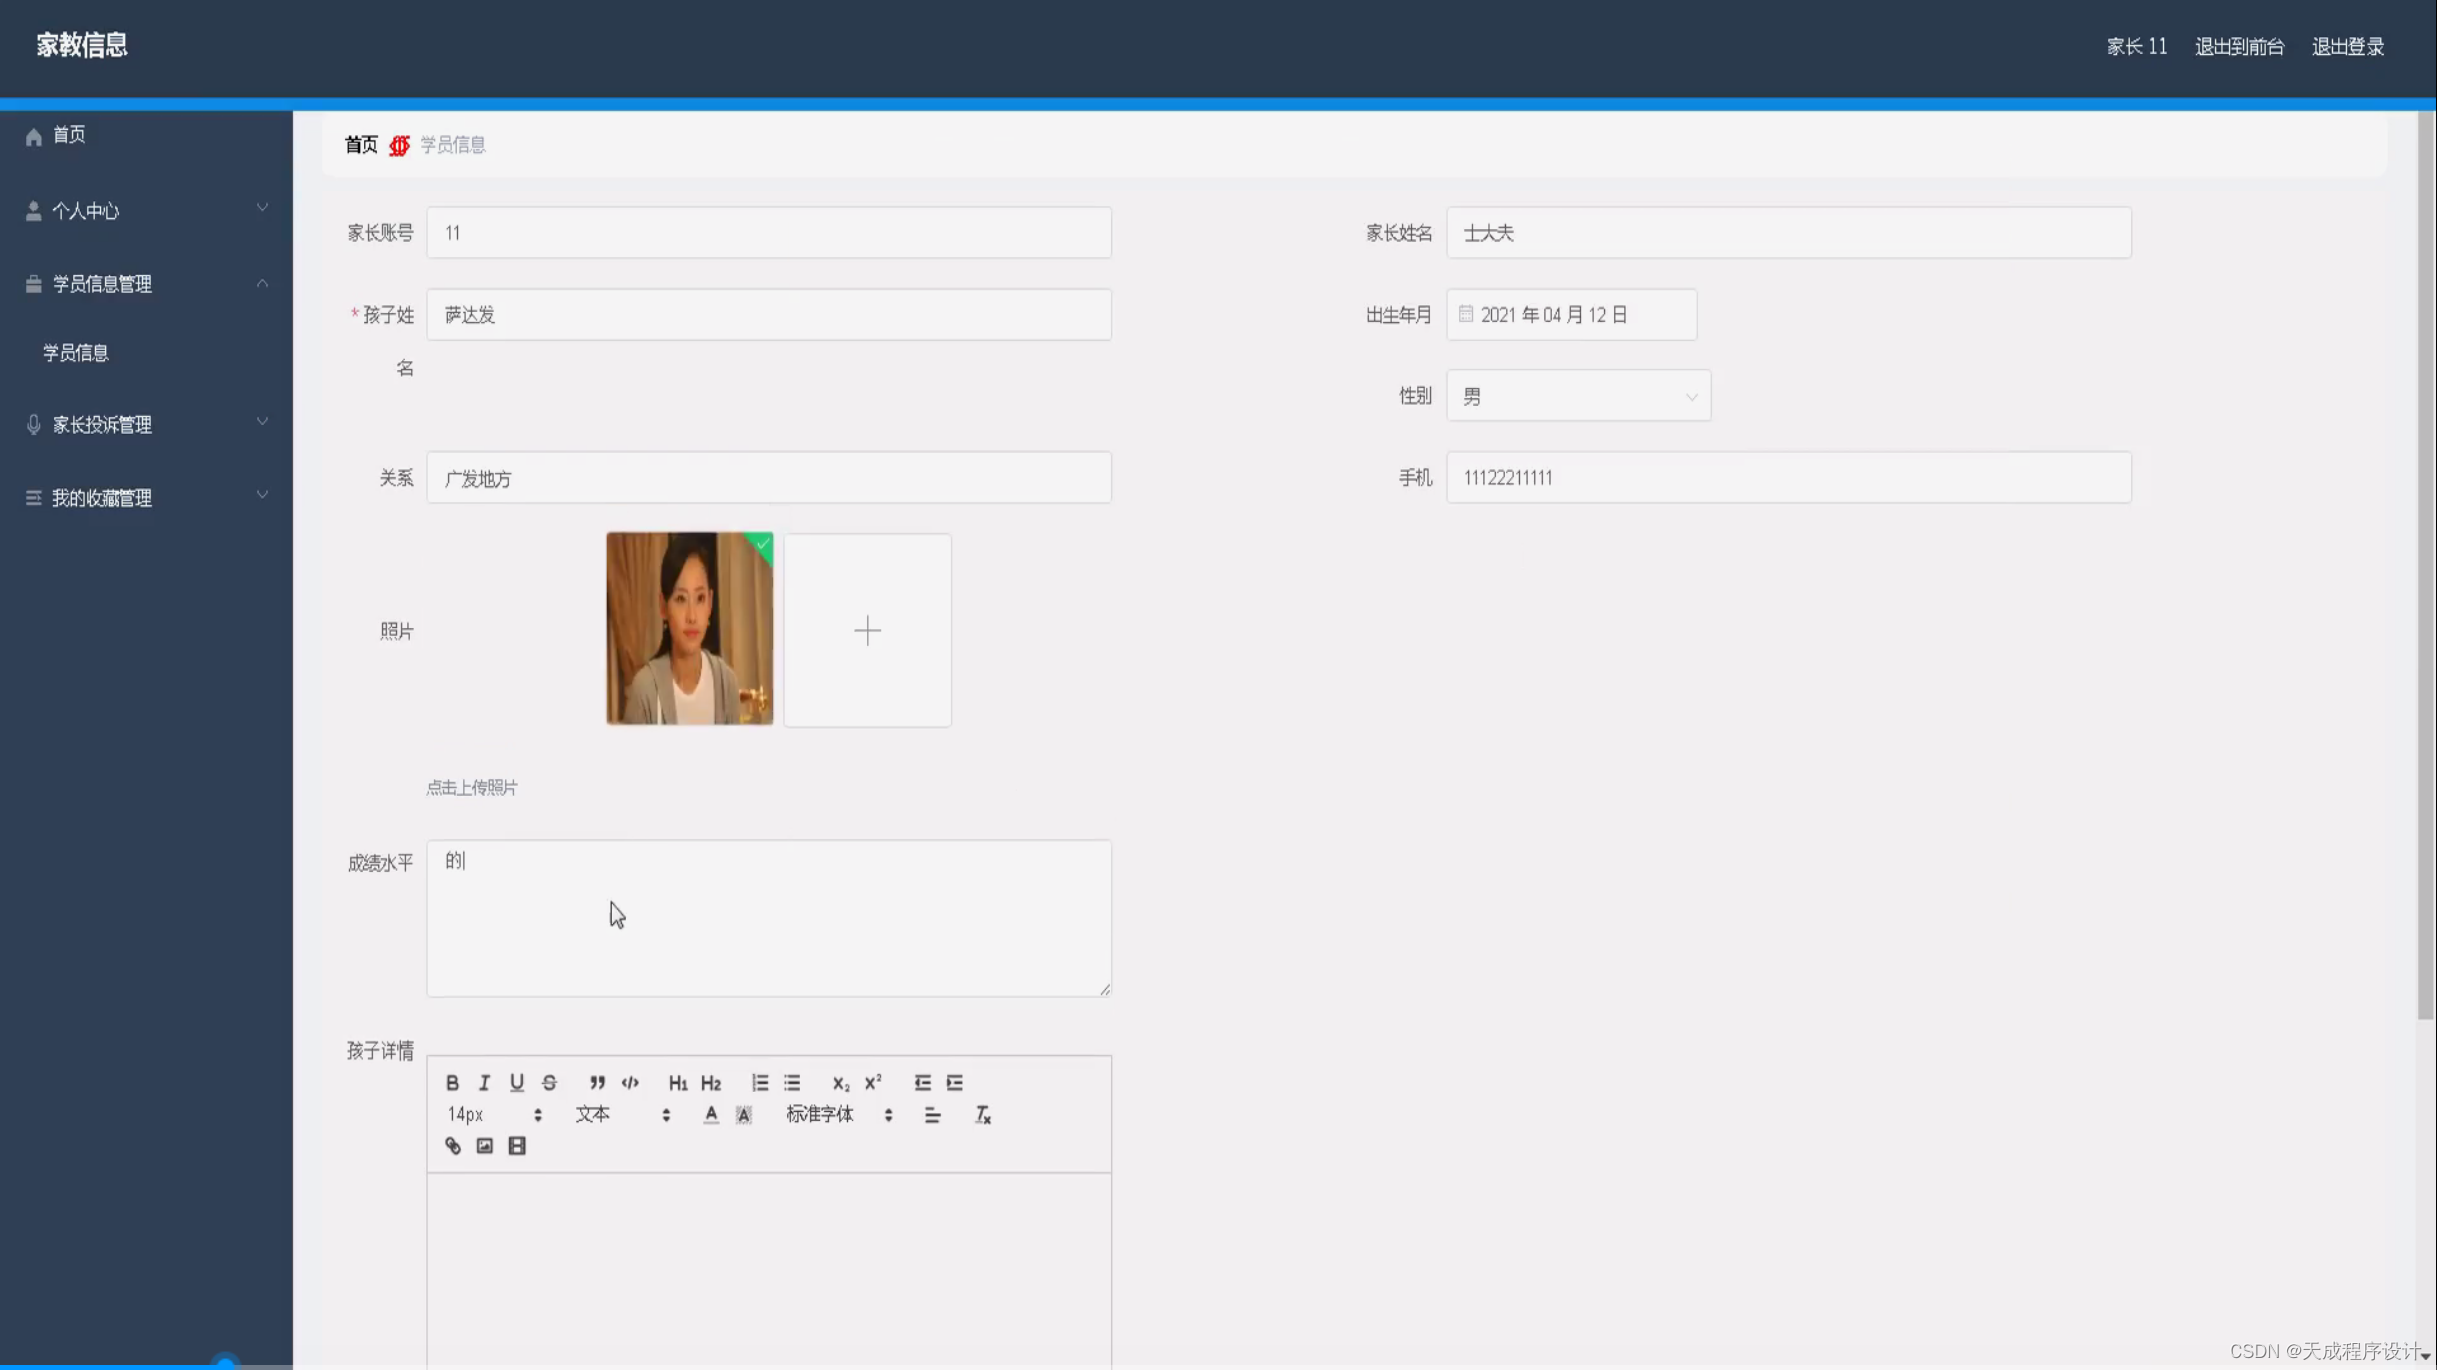Insert a hyperlink in the editor
This screenshot has height=1370, width=2437.
(x=453, y=1145)
